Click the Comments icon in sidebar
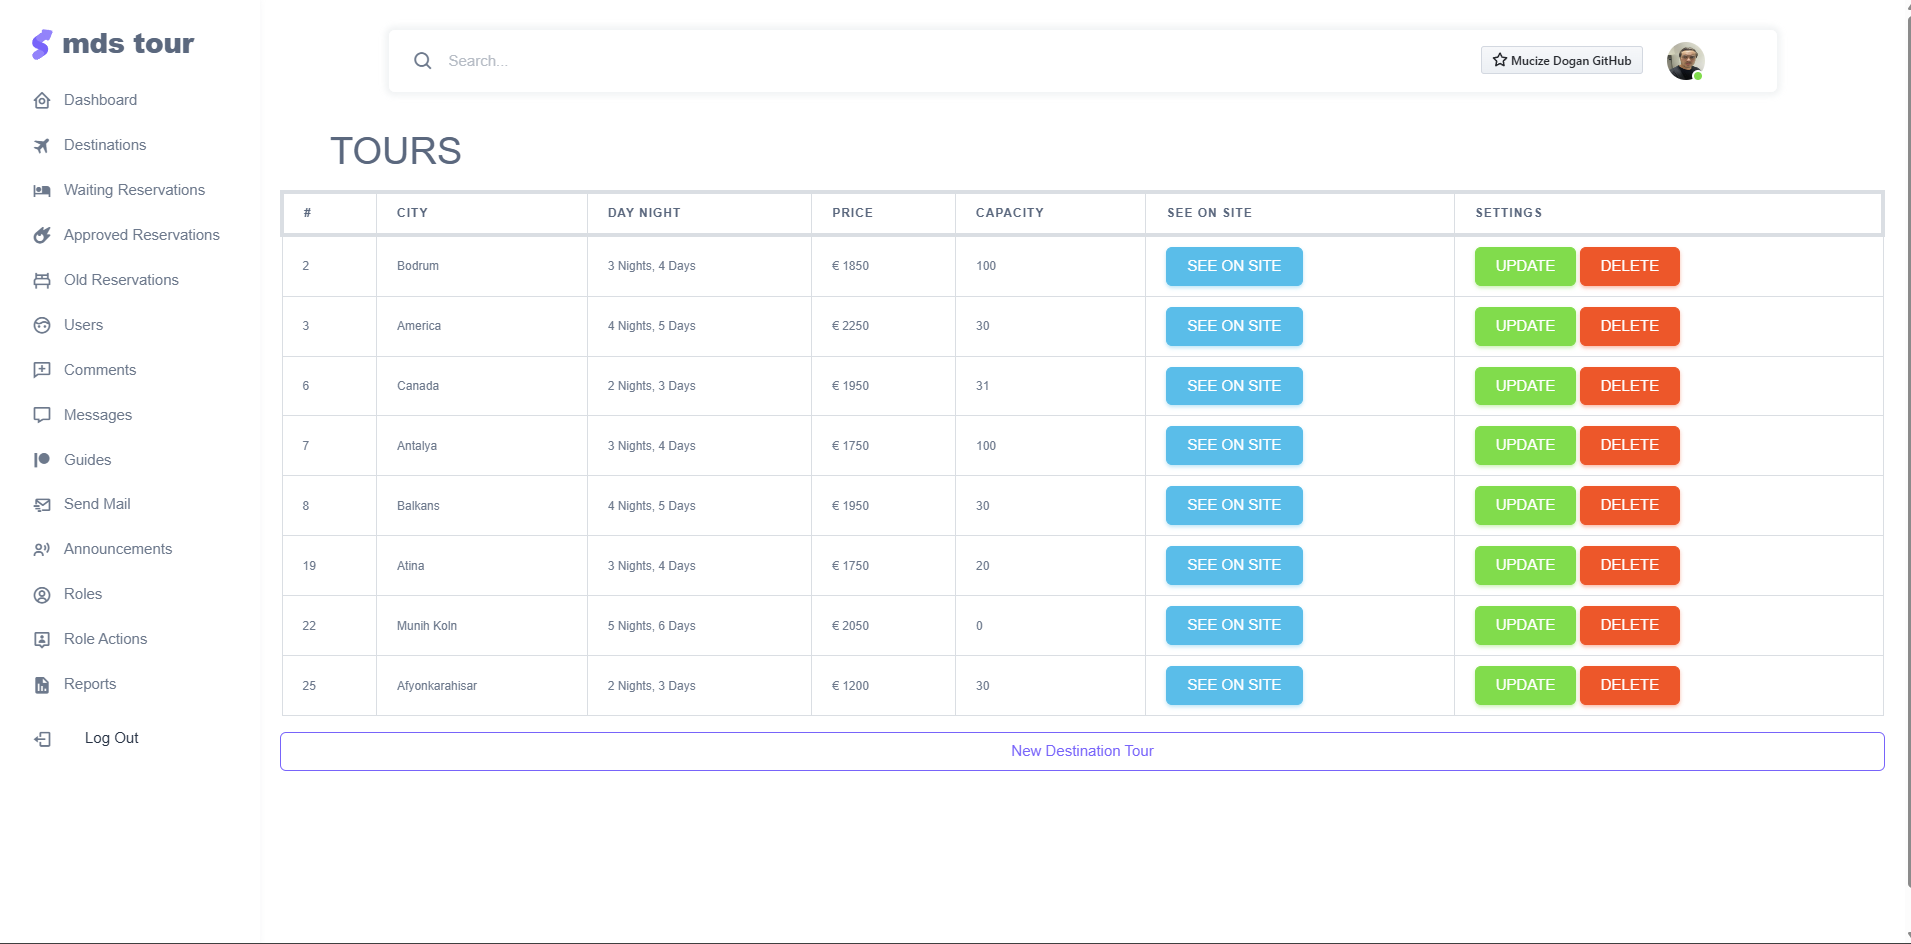 [42, 370]
